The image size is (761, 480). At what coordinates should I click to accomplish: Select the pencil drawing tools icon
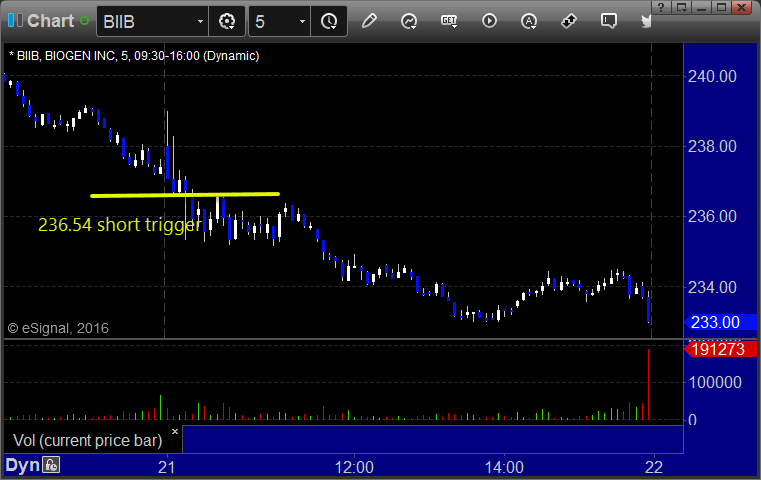coord(369,21)
